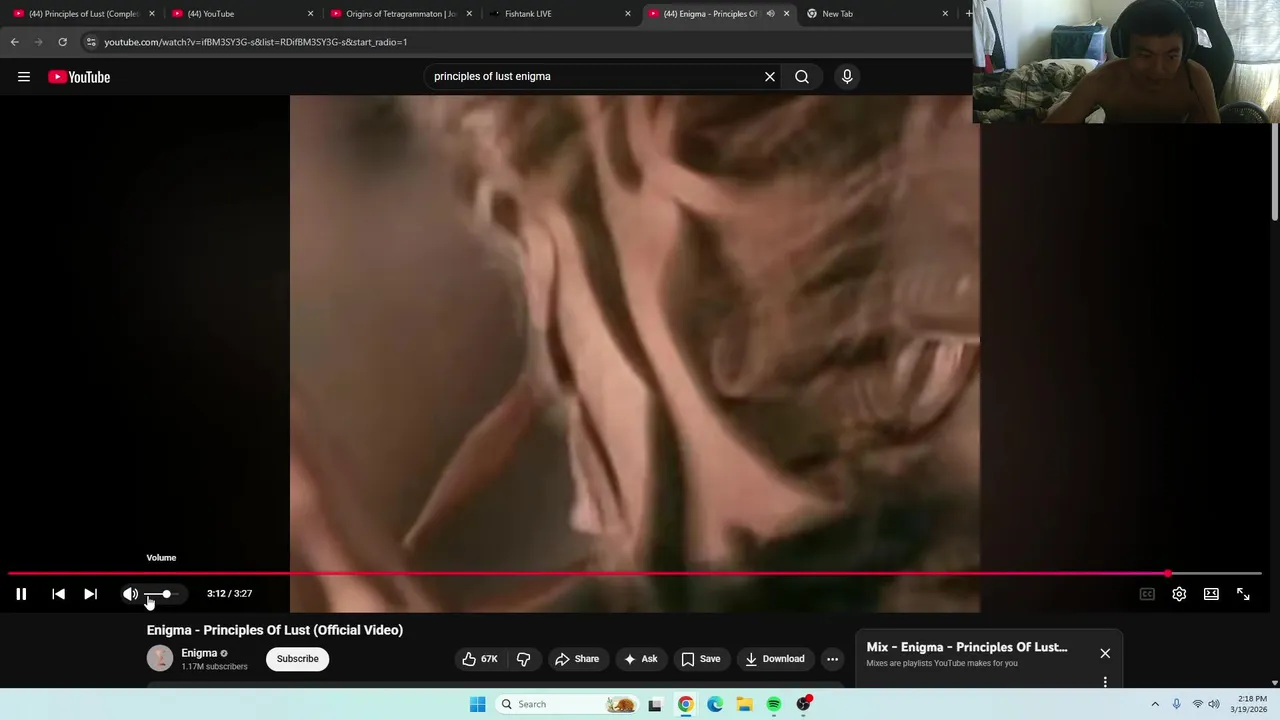Viewport: 1280px width, 720px height.
Task: Switch to the New Tab tab
Action: (x=876, y=14)
